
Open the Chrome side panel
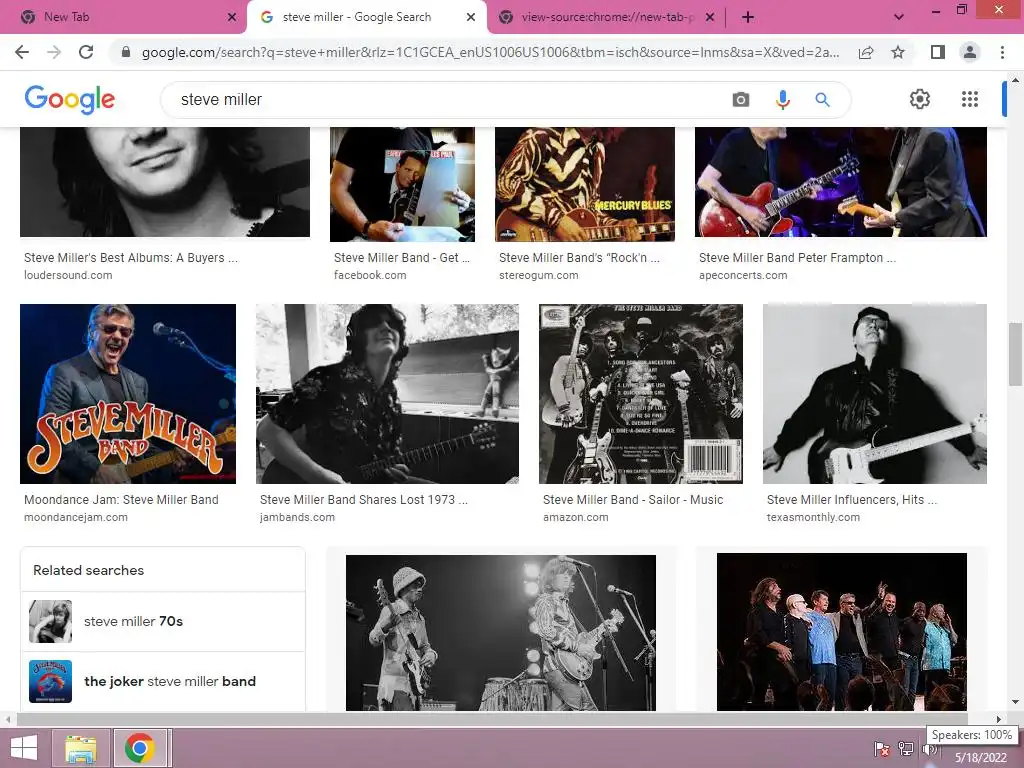pos(938,52)
